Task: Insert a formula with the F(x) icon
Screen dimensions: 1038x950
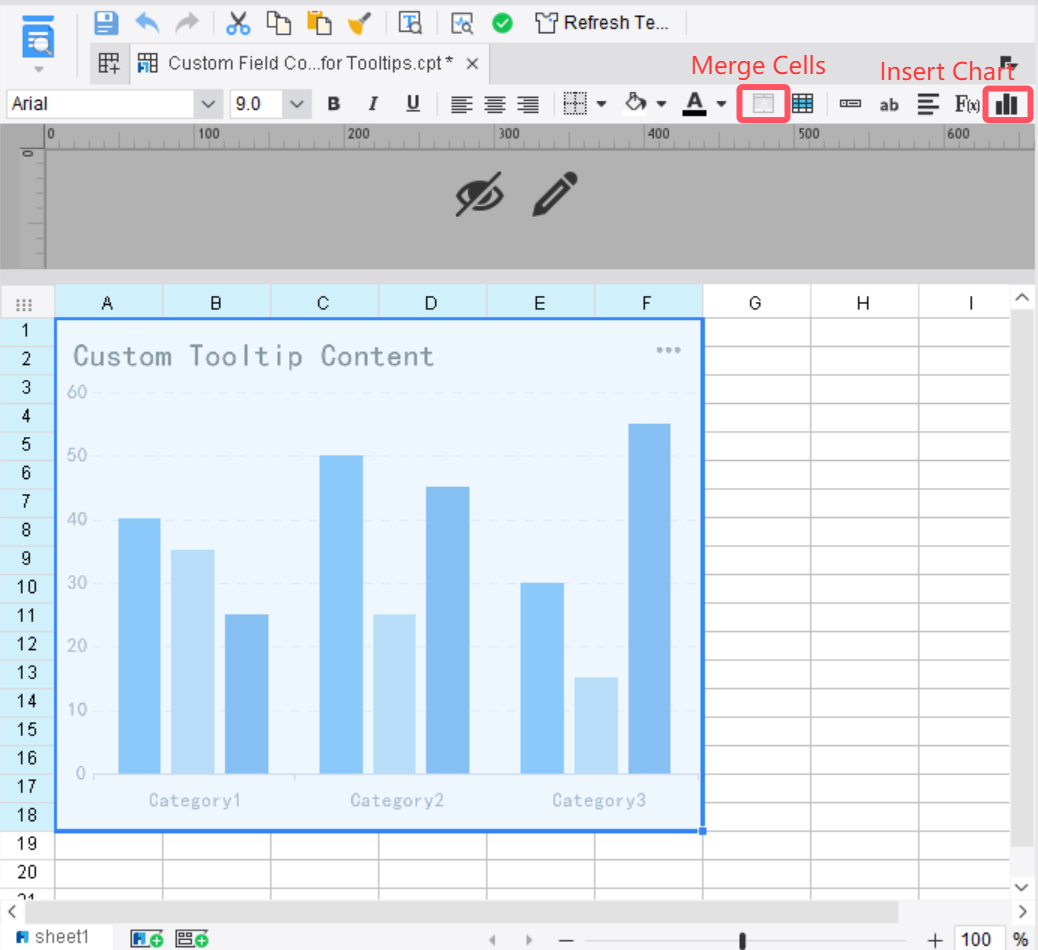Action: [x=965, y=103]
